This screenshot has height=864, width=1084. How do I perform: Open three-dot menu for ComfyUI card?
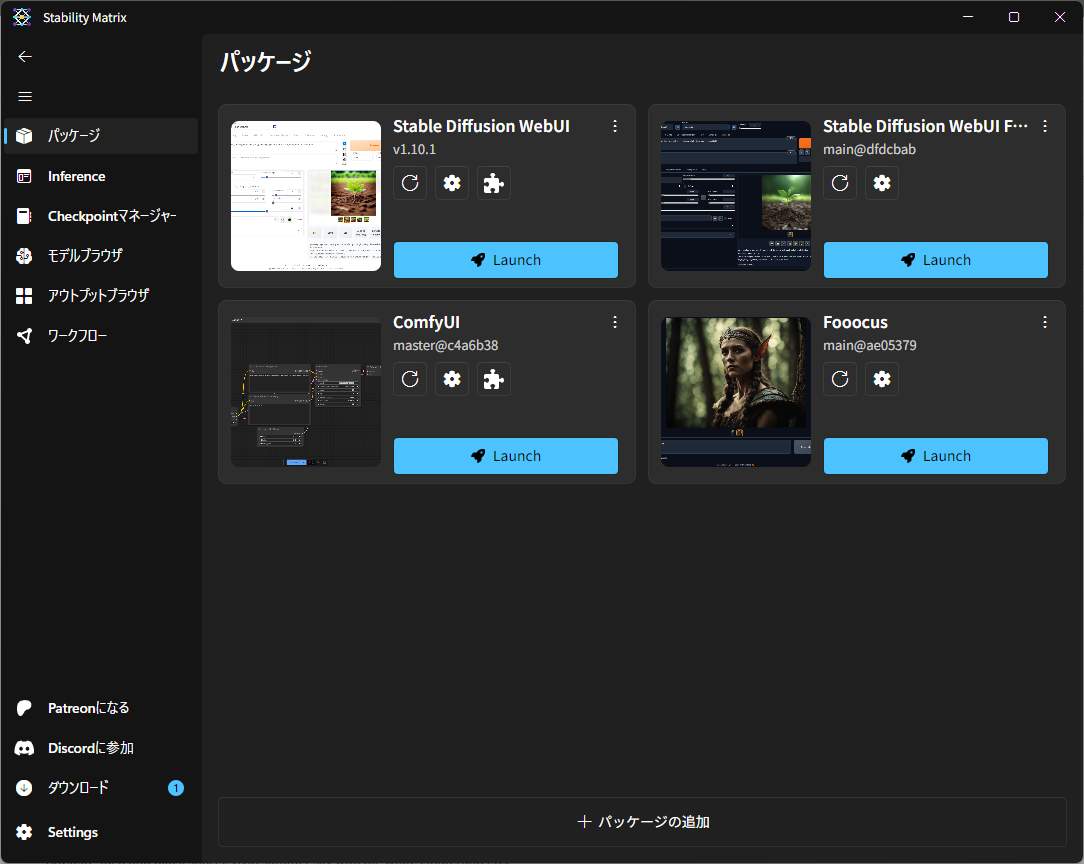coord(615,322)
